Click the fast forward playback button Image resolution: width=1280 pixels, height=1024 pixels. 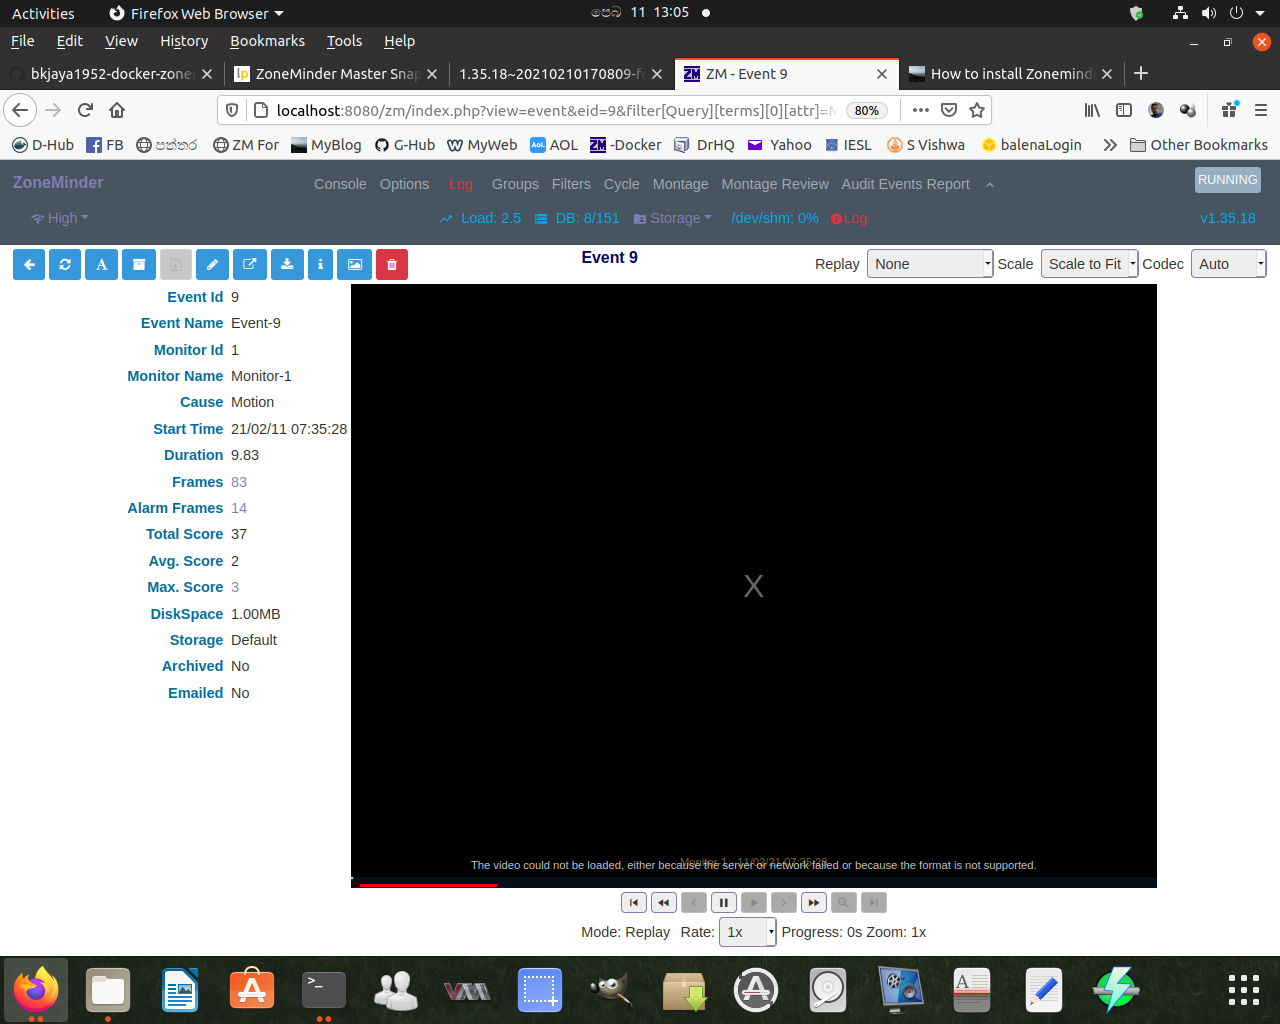pyautogui.click(x=814, y=902)
